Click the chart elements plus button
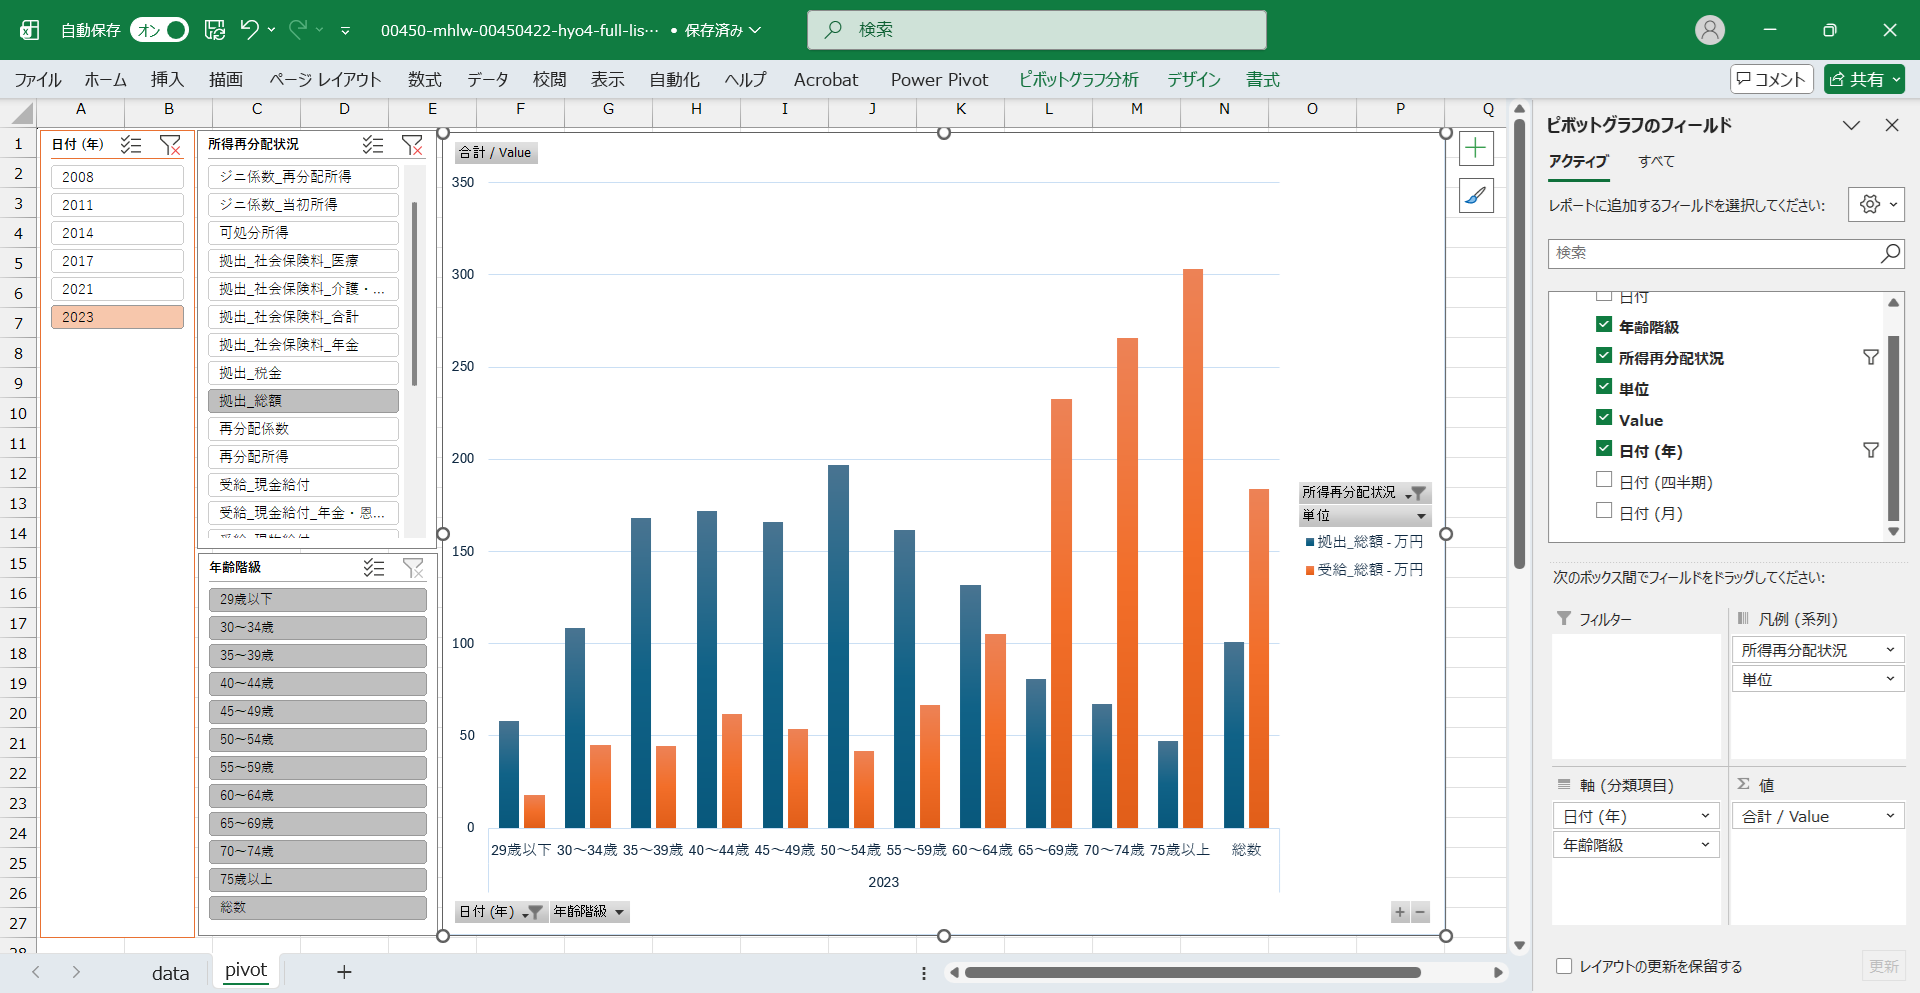1920x993 pixels. 1476,149
